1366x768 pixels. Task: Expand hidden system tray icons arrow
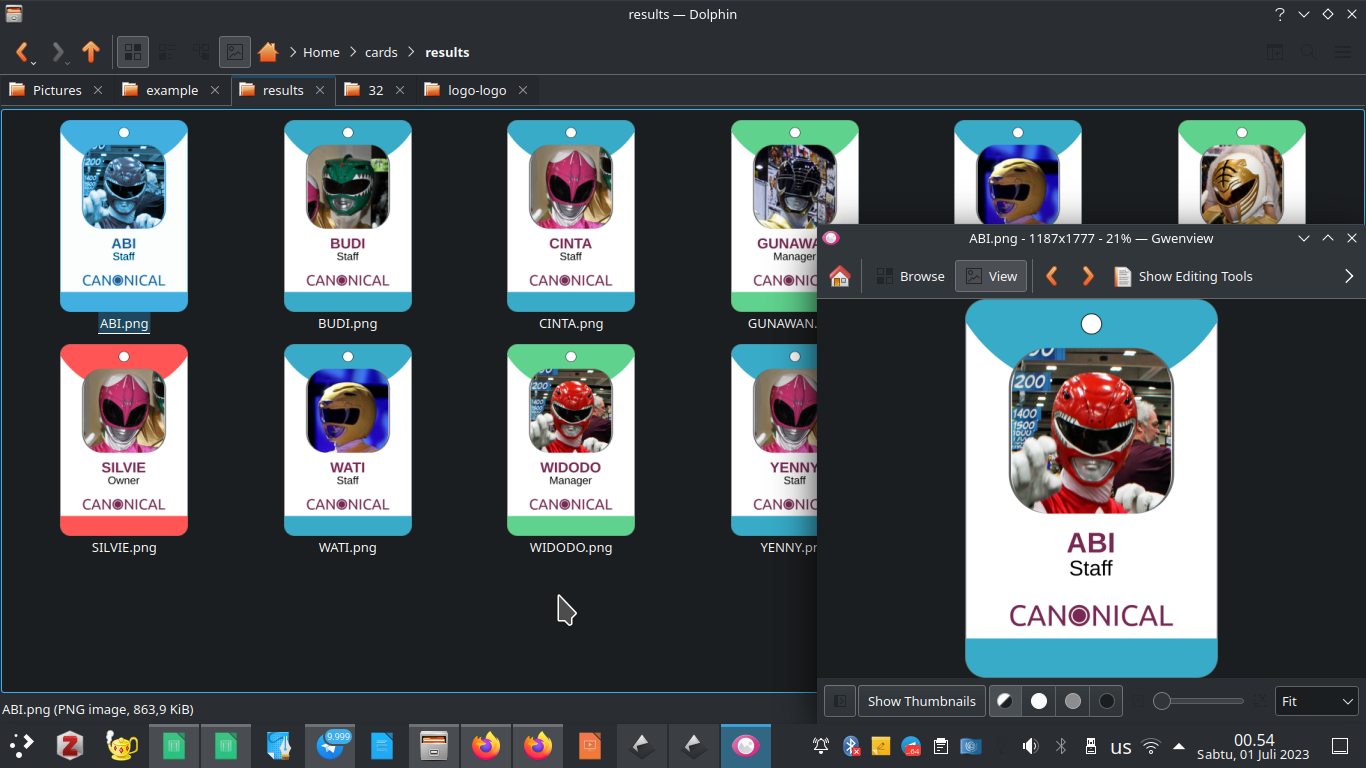coord(1179,746)
